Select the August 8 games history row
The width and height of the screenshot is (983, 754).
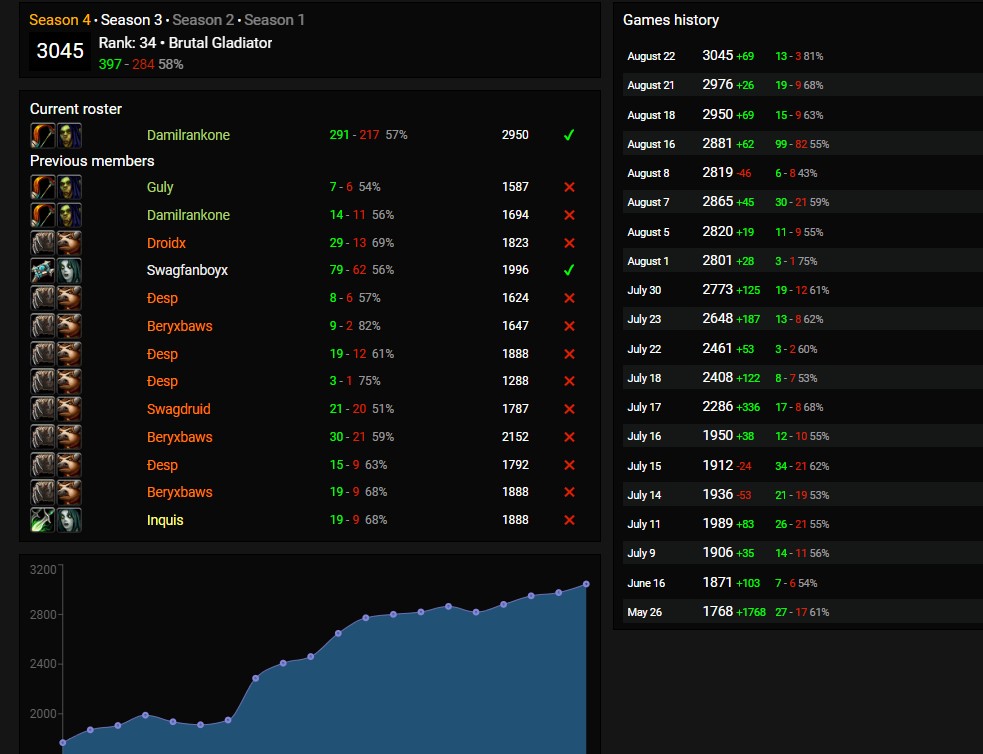click(x=802, y=173)
